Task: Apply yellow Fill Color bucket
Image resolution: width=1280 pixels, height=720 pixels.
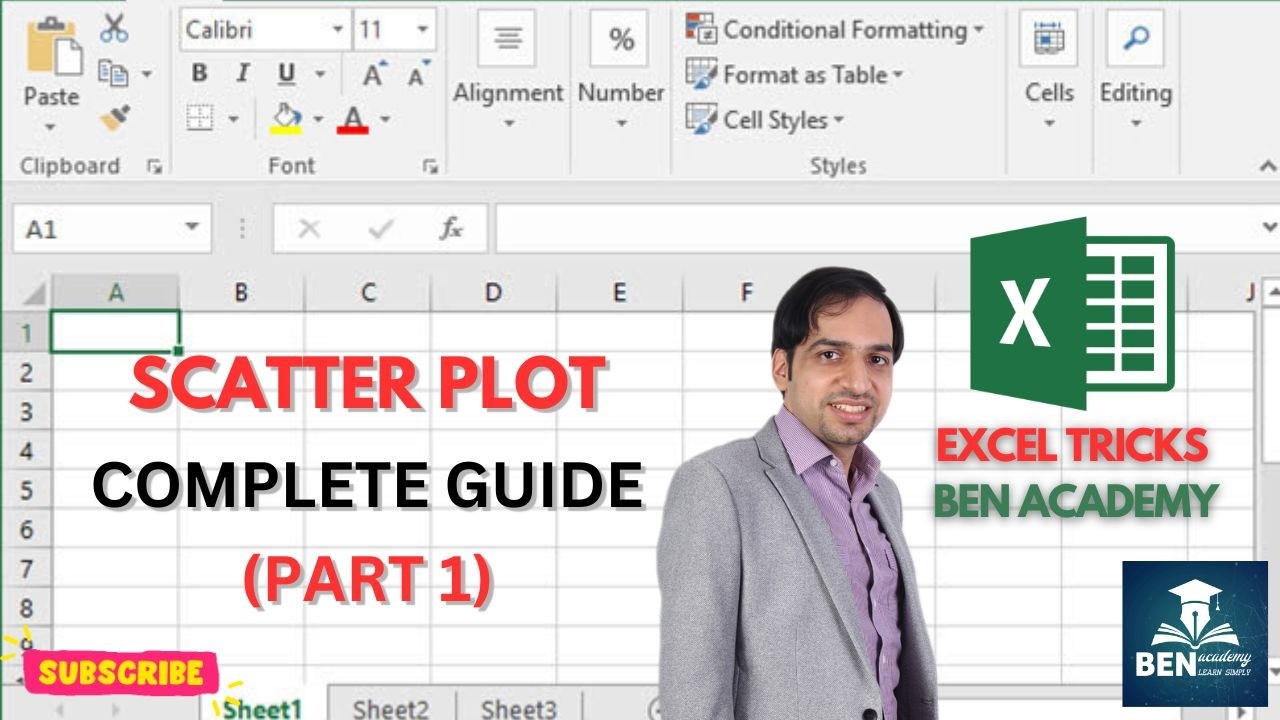Action: click(287, 119)
